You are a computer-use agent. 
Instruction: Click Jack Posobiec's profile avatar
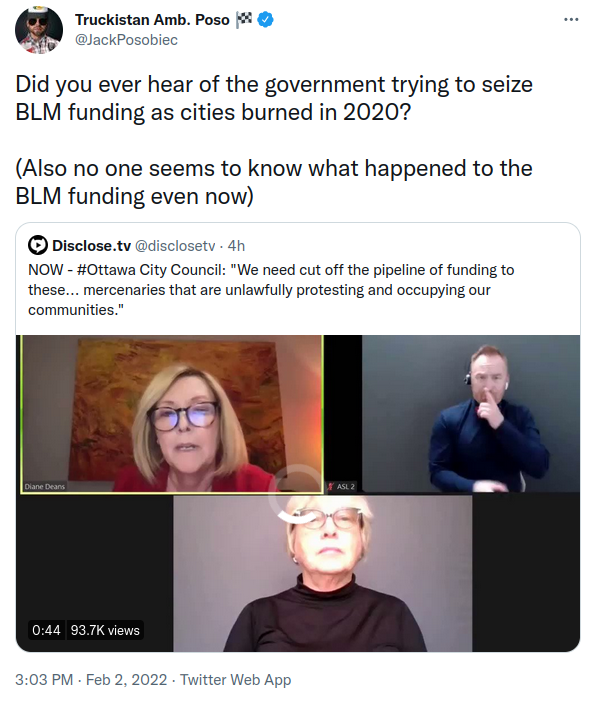click(x=39, y=30)
